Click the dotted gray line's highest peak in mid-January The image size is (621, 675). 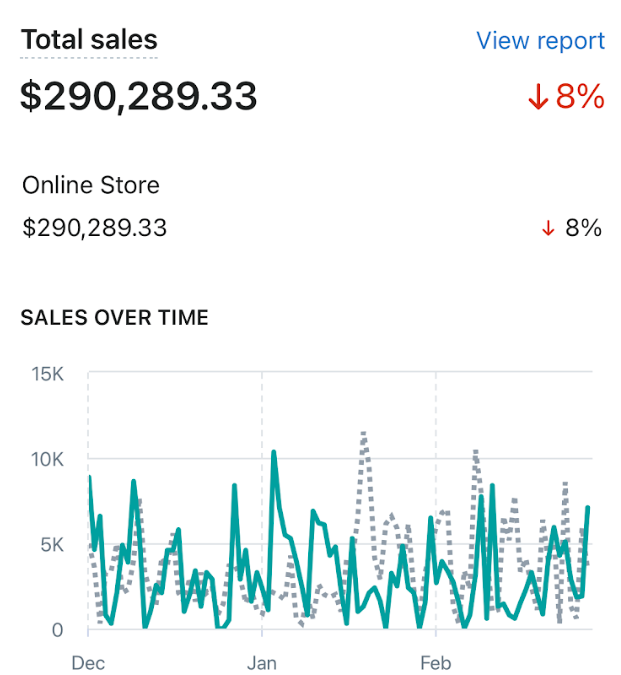(364, 434)
